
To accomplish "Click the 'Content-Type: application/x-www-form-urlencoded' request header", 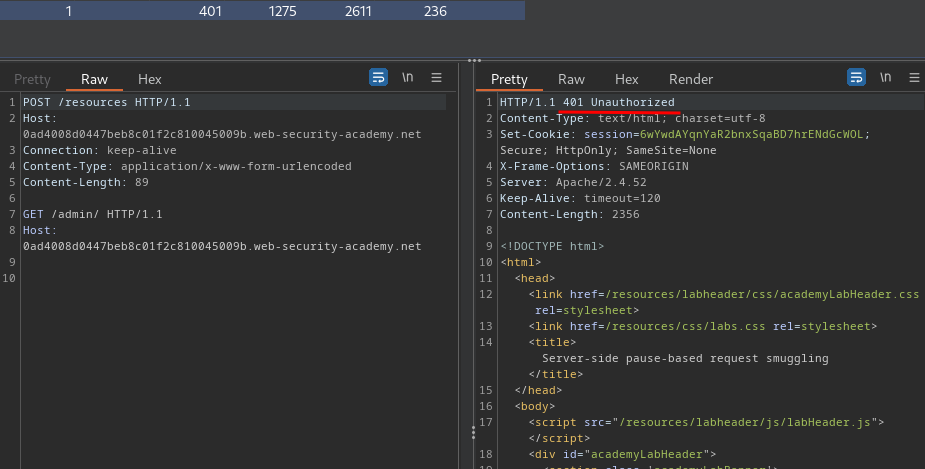I will [187, 166].
